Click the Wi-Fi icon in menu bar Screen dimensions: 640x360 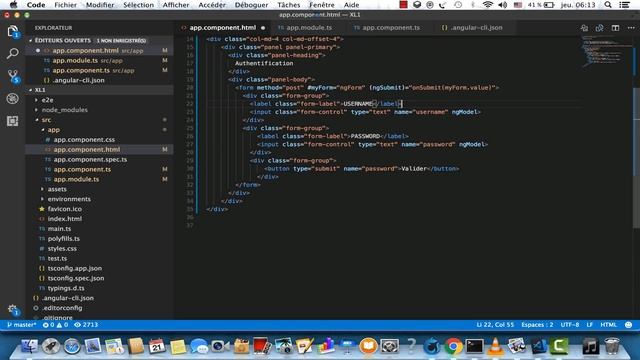487,5
